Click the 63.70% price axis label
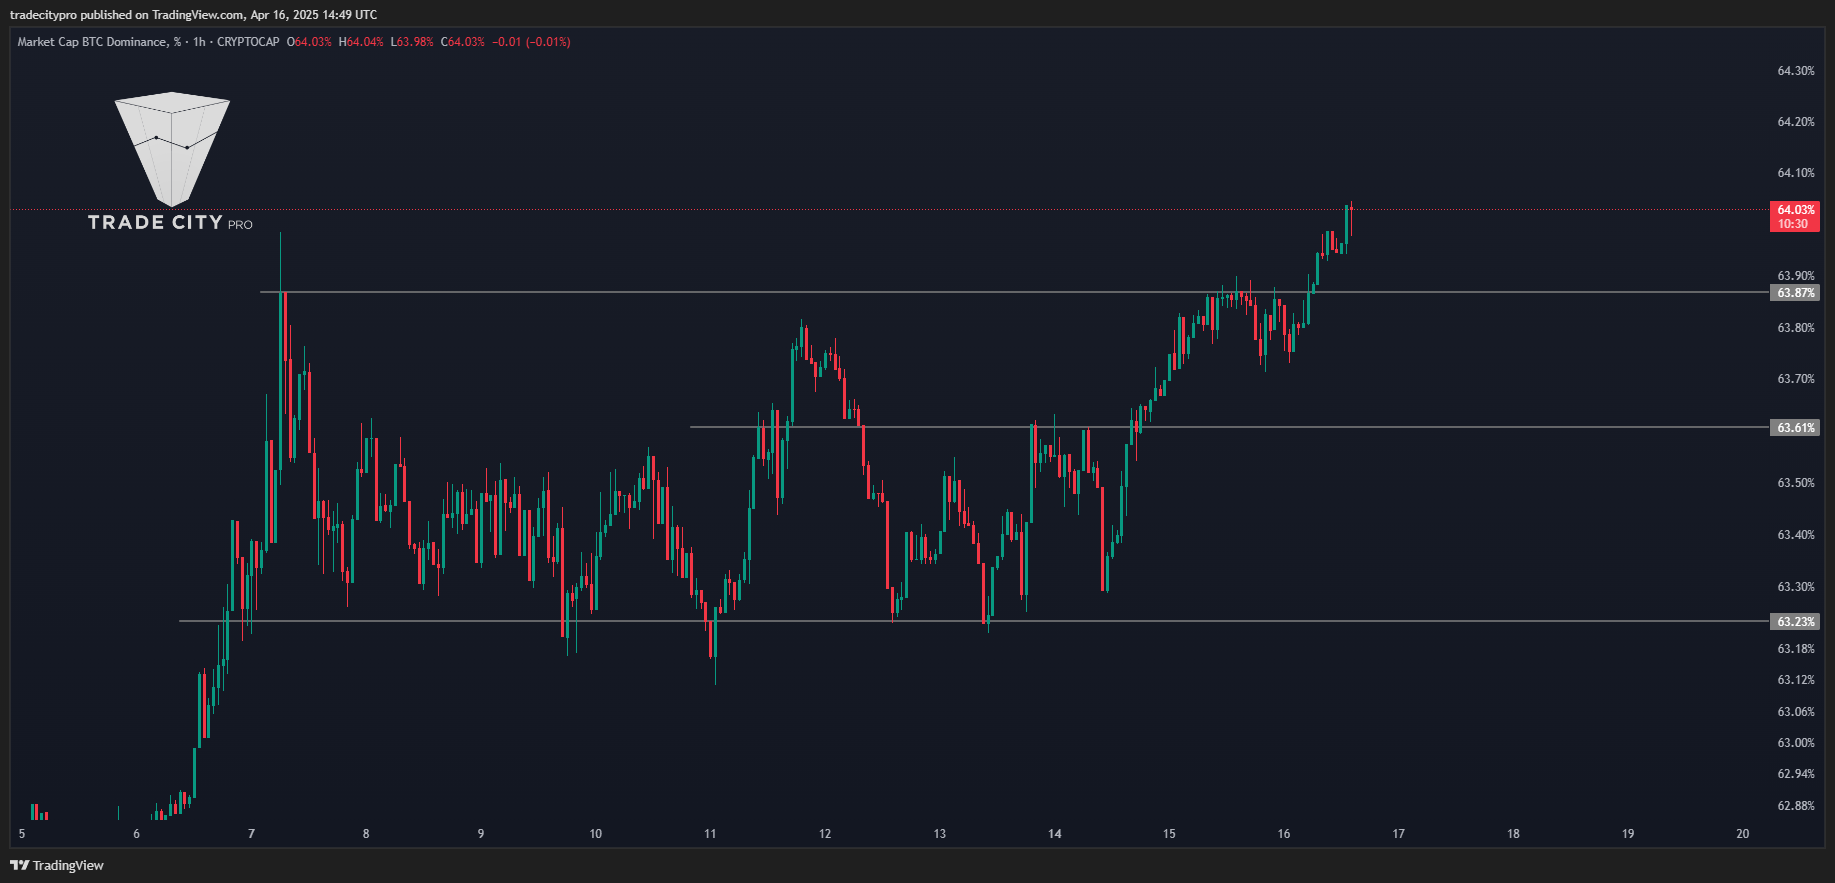 point(1796,379)
